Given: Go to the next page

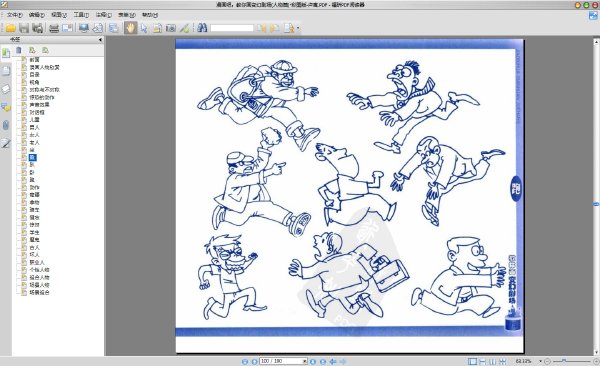Looking at the screenshot, I should click(313, 361).
